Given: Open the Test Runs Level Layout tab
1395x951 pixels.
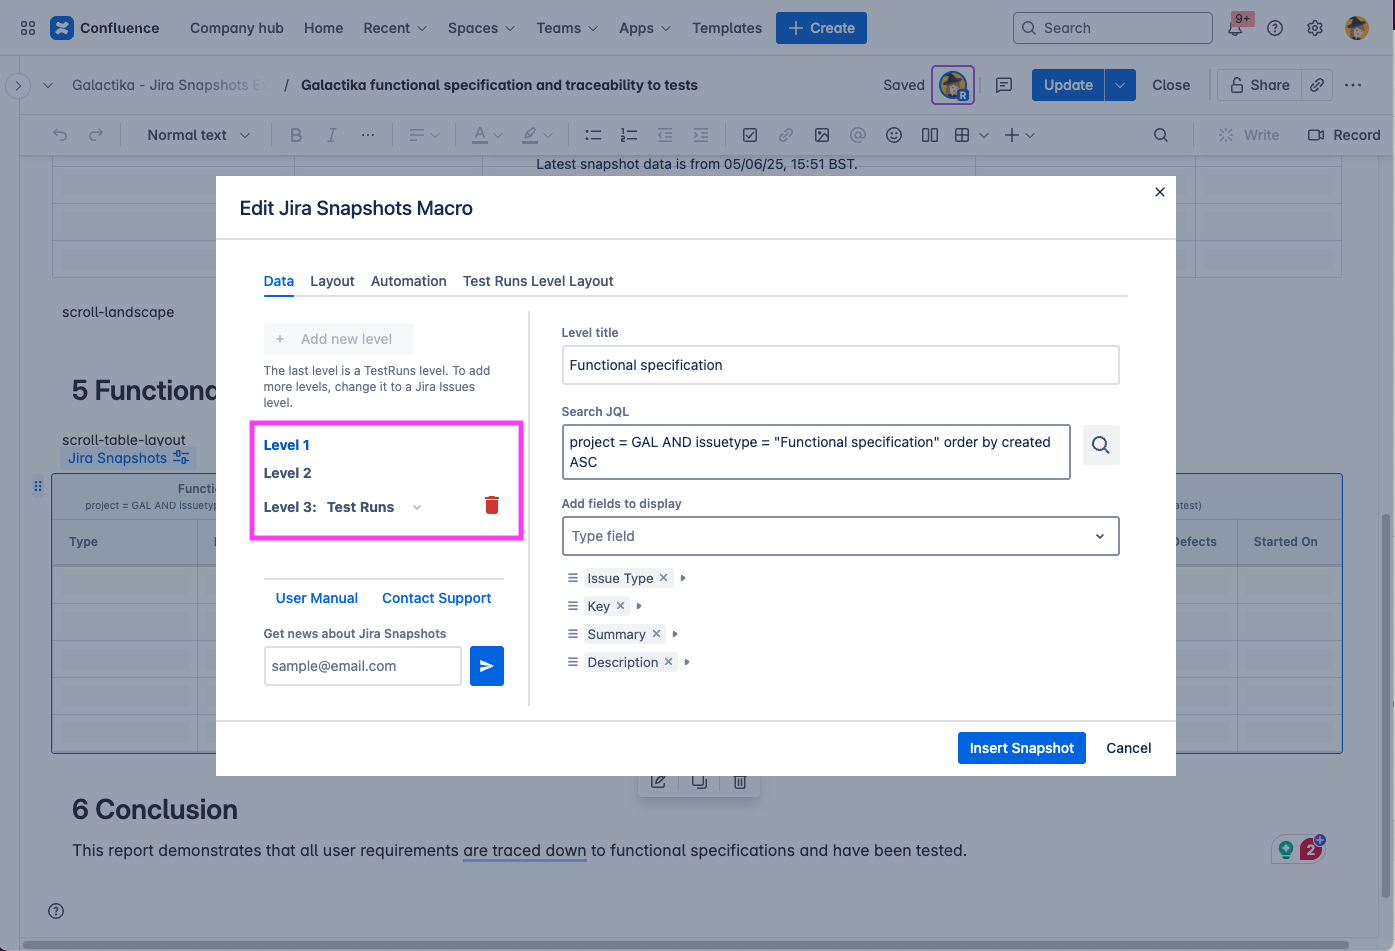Looking at the screenshot, I should tap(538, 281).
